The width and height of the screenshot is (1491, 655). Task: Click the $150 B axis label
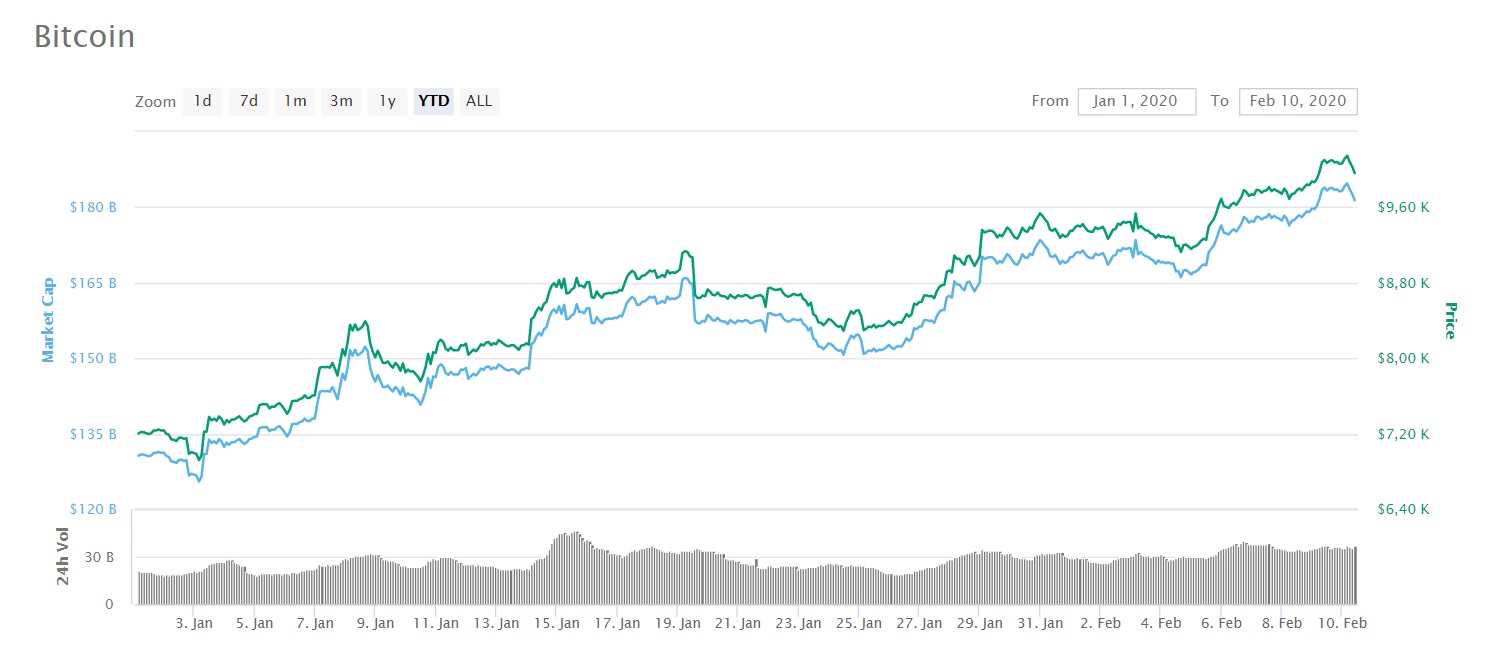click(x=93, y=359)
